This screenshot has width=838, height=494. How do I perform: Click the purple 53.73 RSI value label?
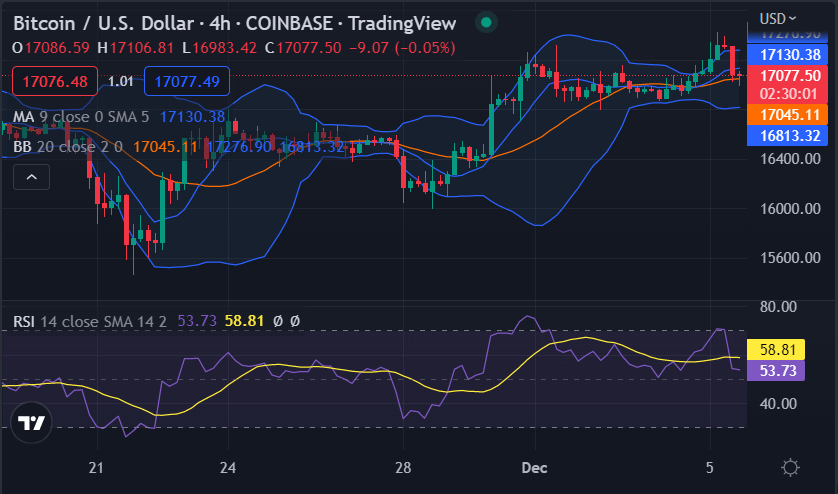(775, 370)
